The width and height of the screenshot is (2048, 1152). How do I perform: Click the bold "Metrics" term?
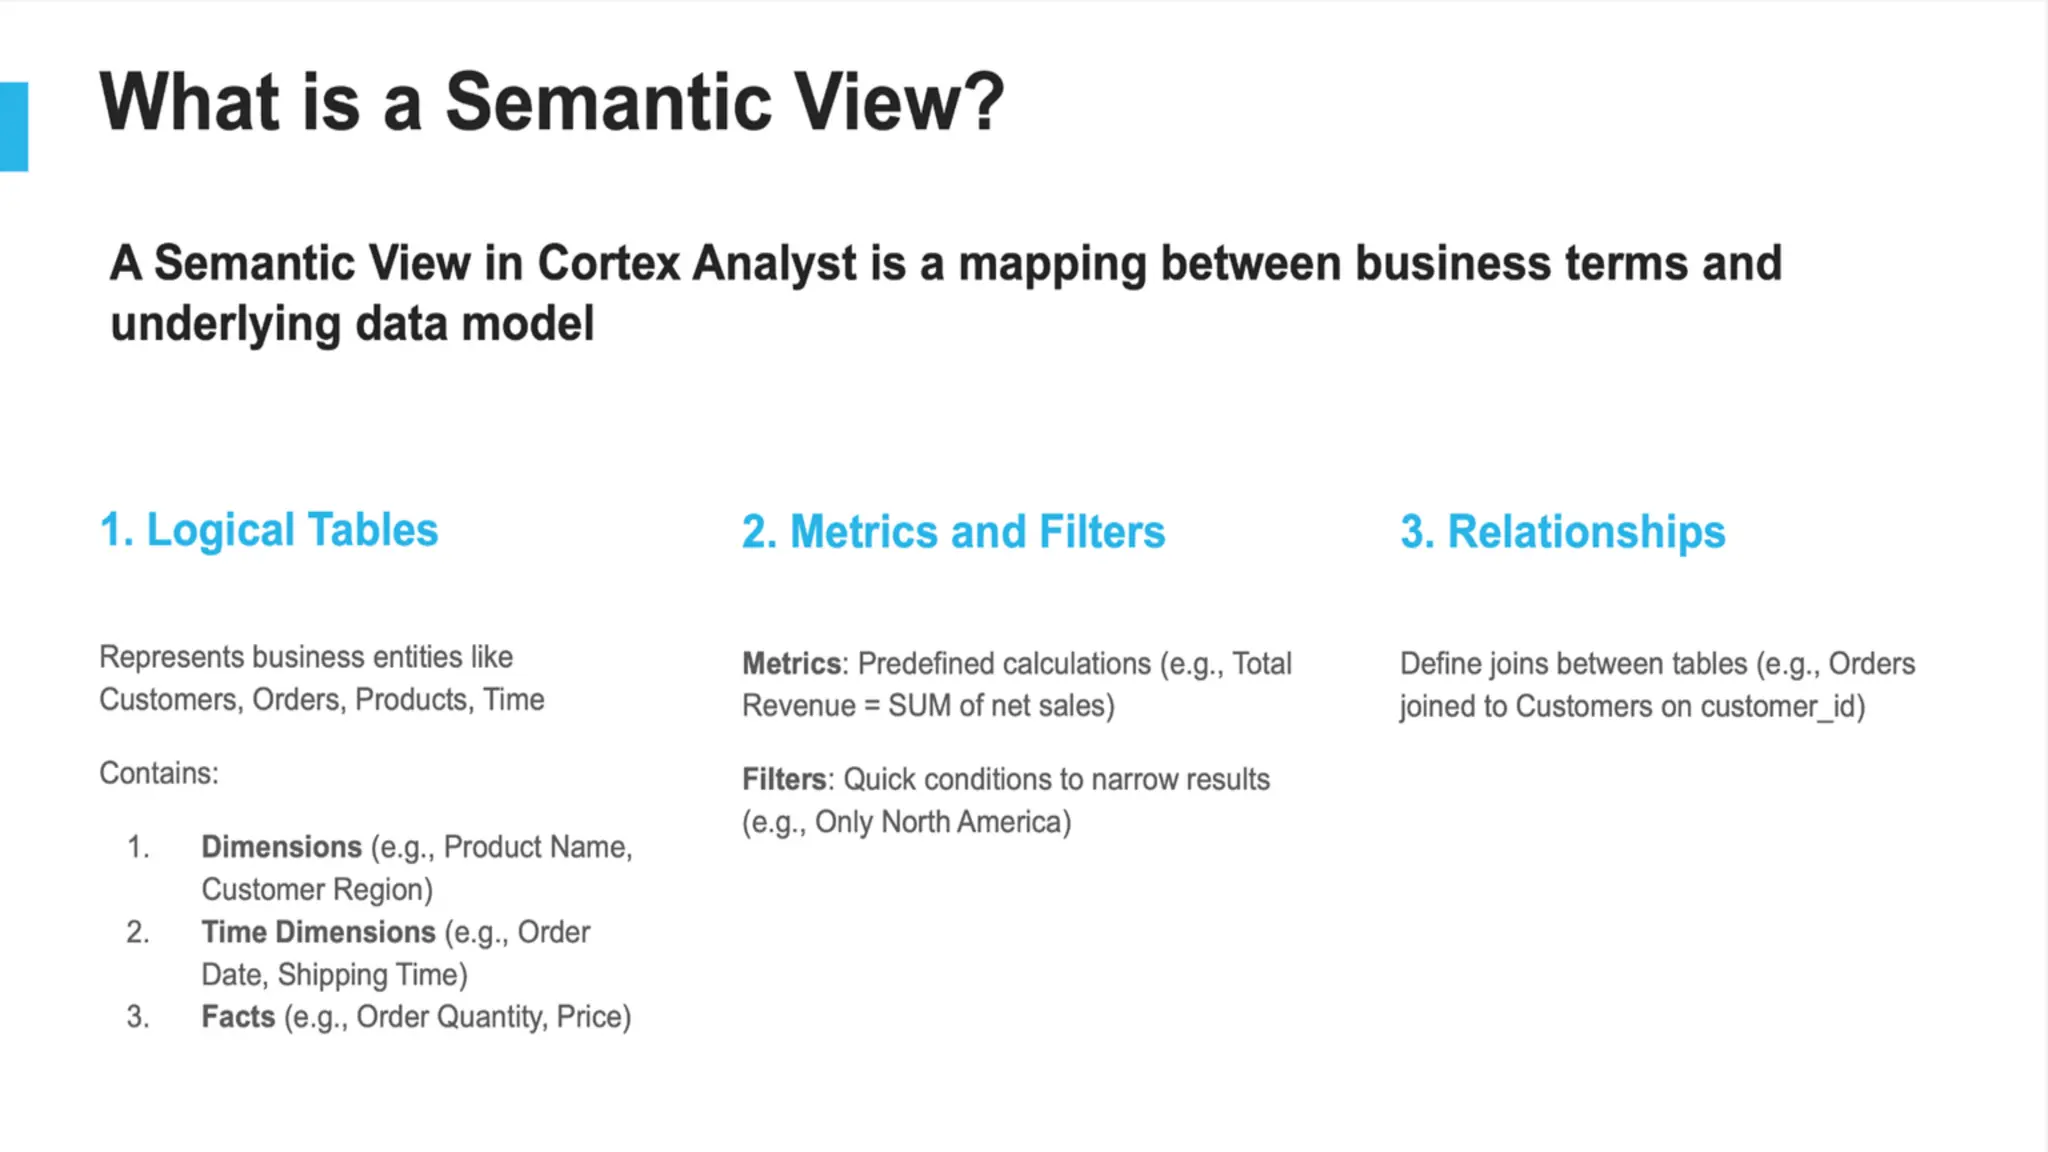pos(792,664)
